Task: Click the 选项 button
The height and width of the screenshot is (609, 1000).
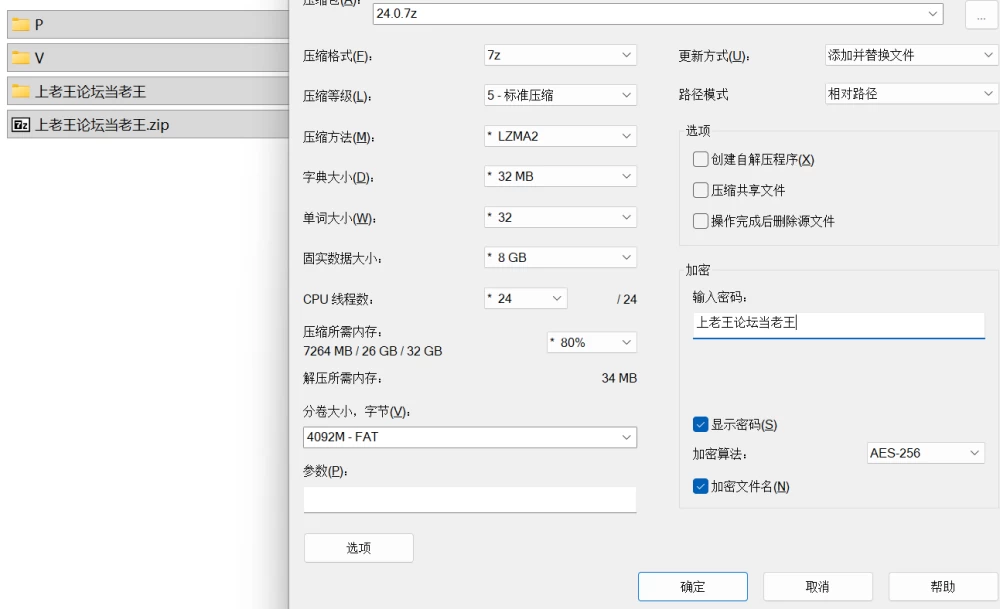Action: pyautogui.click(x=358, y=548)
